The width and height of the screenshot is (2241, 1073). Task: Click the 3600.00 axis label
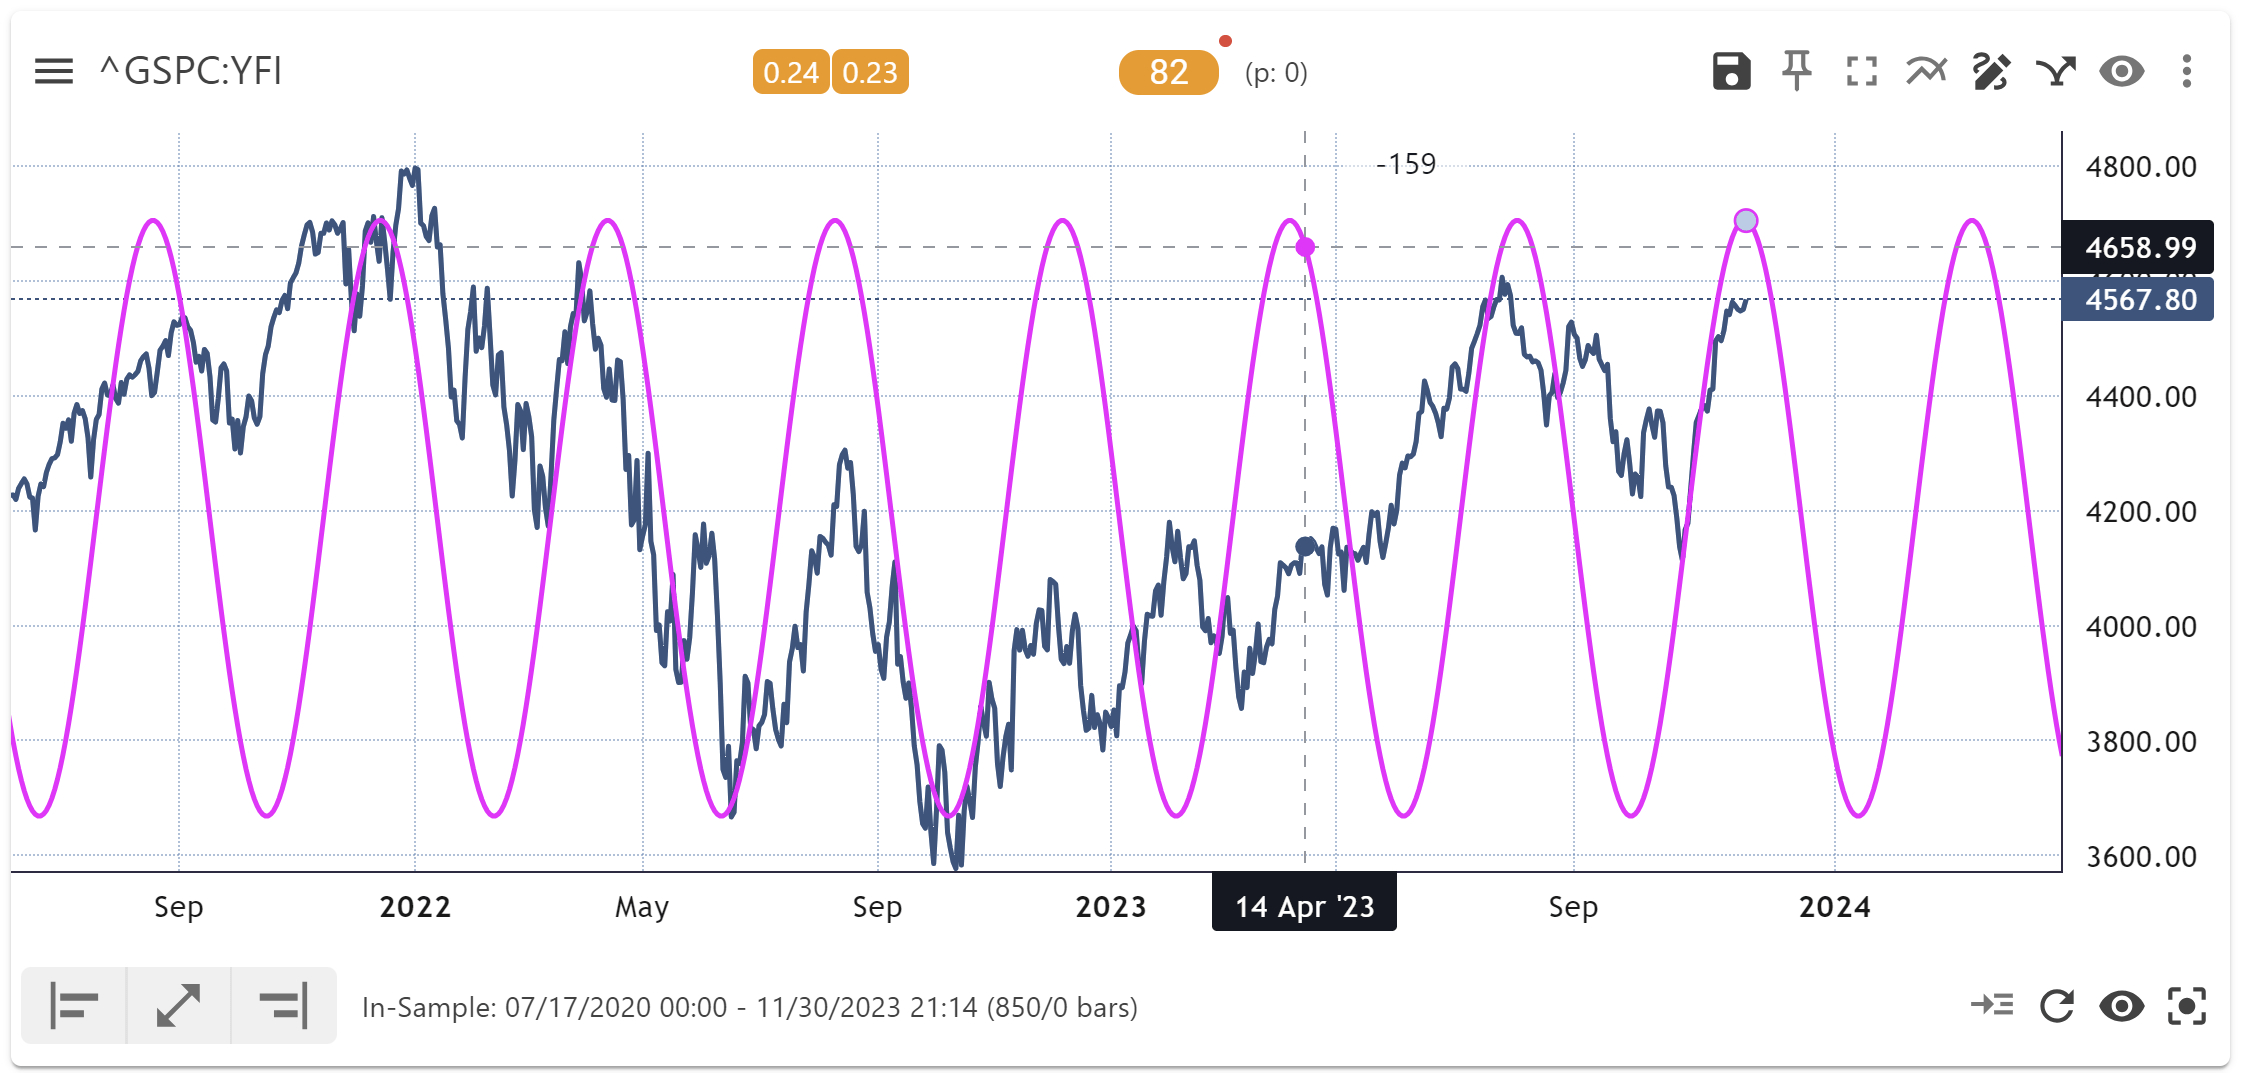click(x=2141, y=856)
